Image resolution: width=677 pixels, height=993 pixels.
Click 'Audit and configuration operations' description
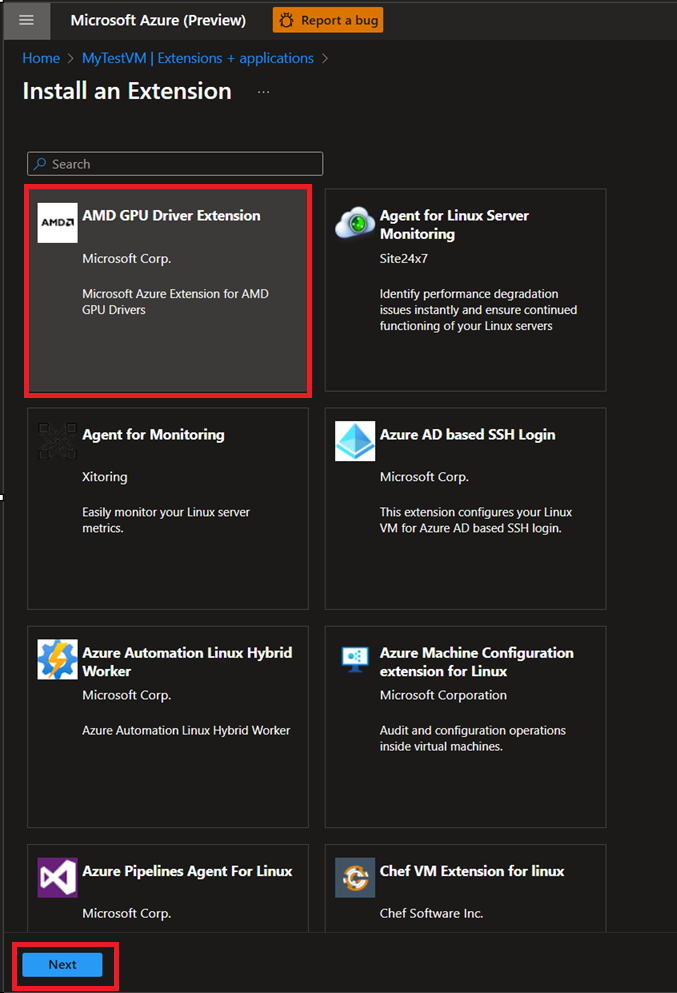click(x=472, y=738)
